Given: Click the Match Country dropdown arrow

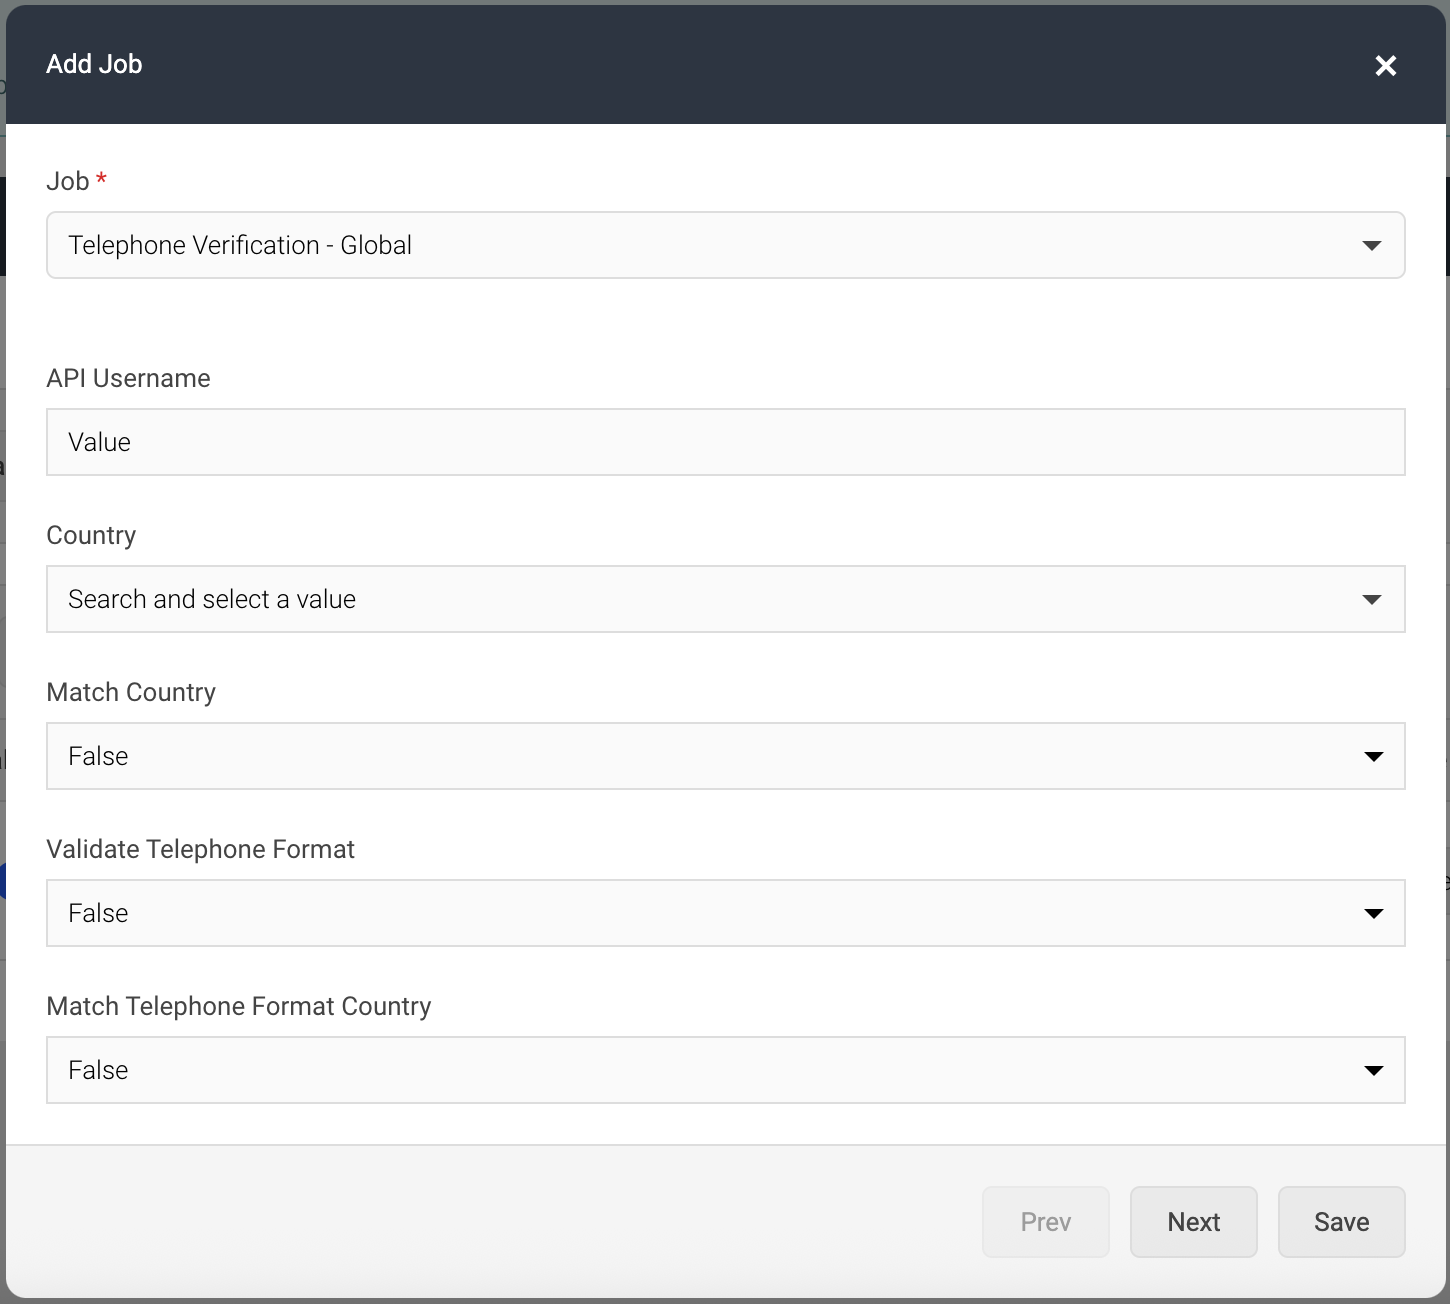Looking at the screenshot, I should (x=1373, y=756).
